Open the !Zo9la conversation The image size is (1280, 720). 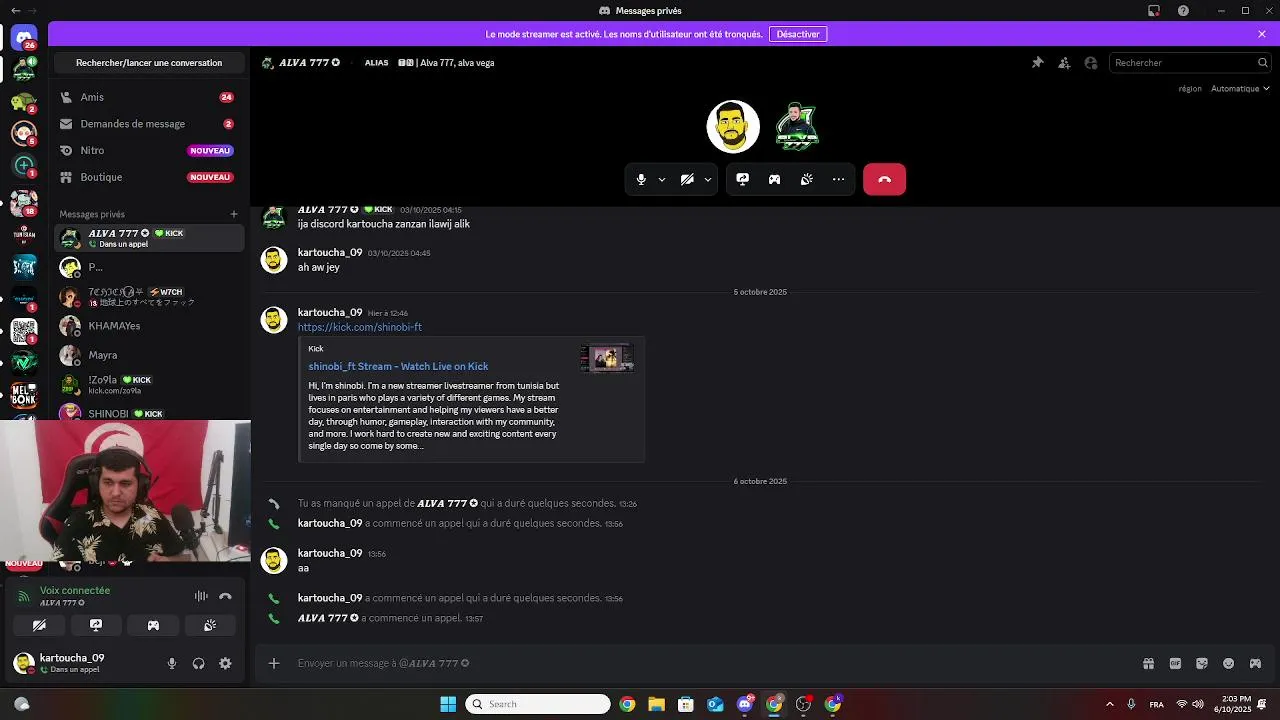148,385
